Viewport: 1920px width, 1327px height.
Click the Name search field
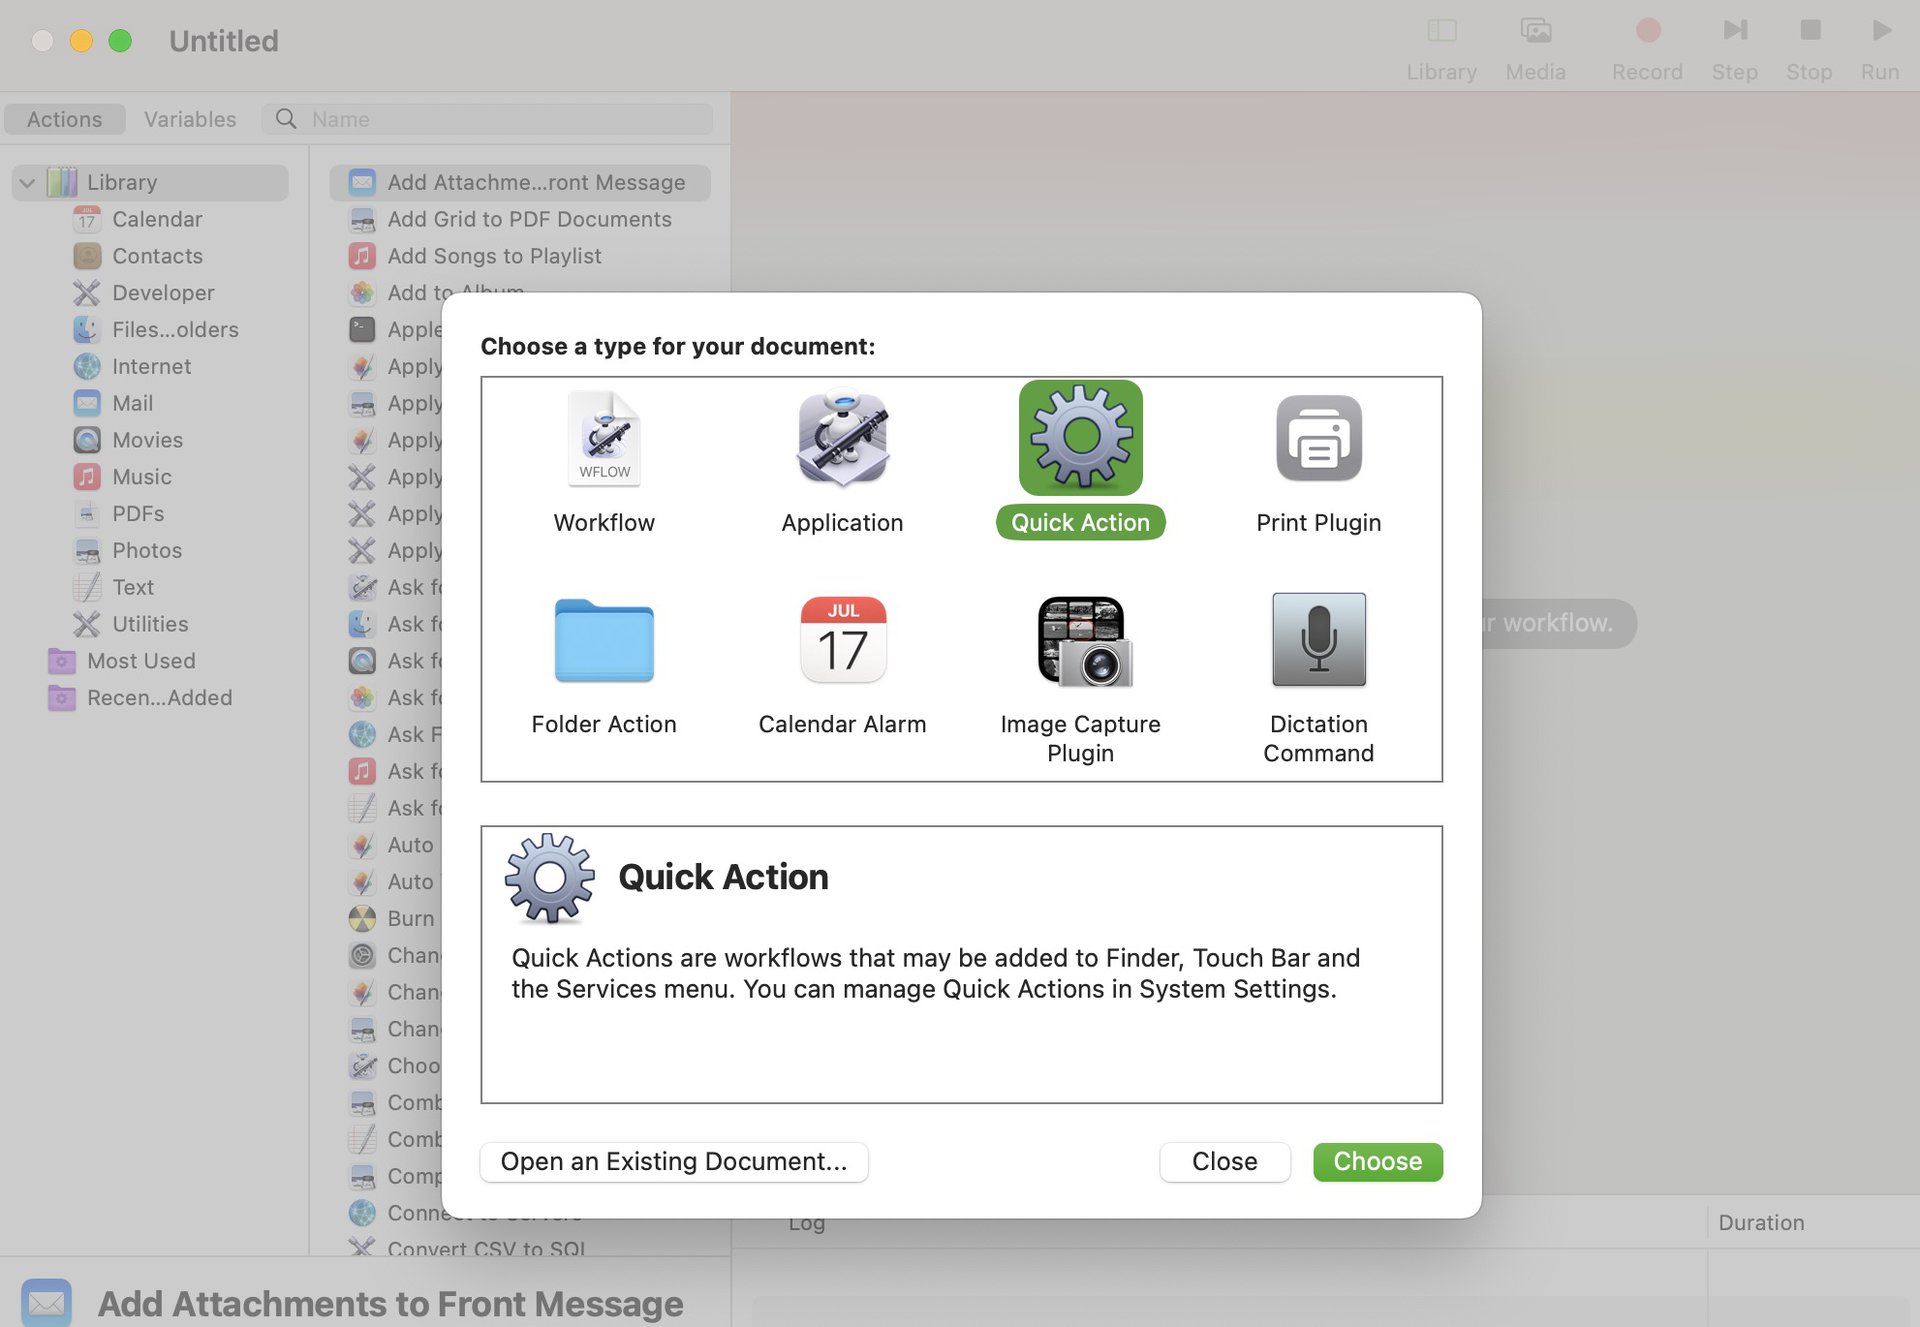(x=500, y=119)
